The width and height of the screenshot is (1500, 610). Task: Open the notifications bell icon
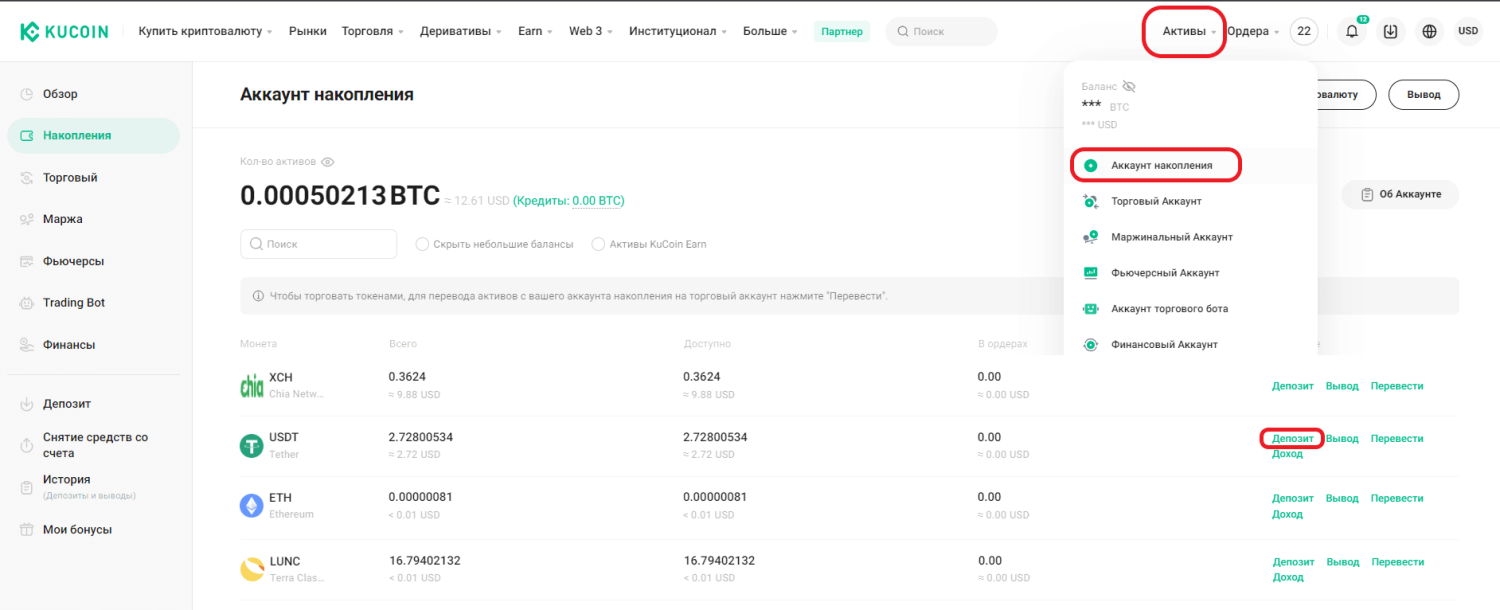coord(1351,31)
